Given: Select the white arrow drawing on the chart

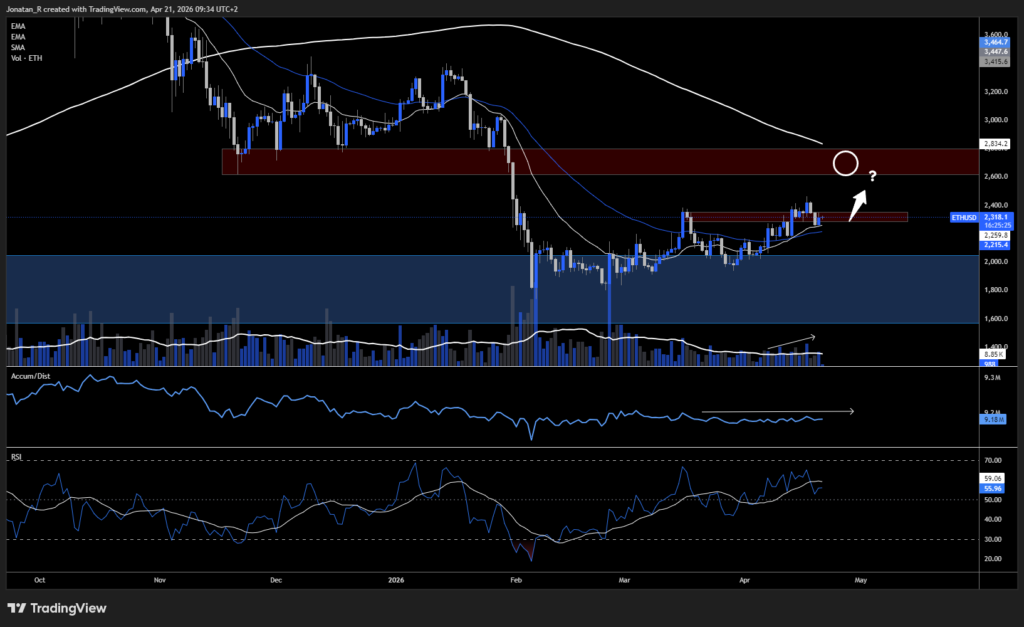Looking at the screenshot, I should click(x=857, y=200).
